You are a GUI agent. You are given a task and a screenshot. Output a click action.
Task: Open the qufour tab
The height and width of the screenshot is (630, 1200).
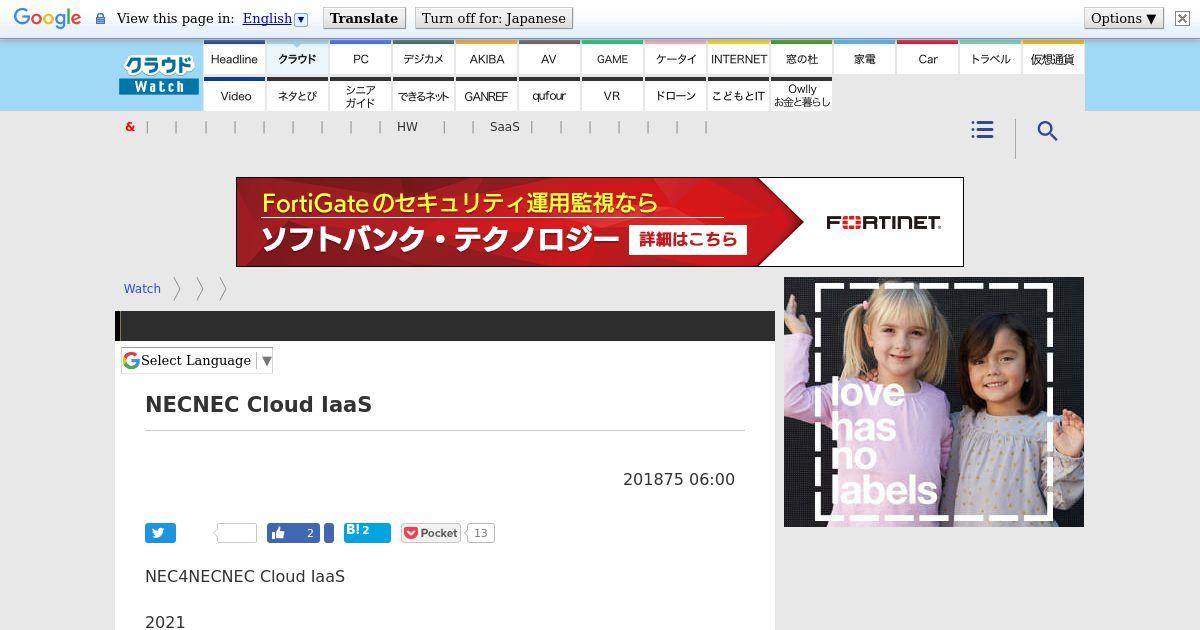549,95
